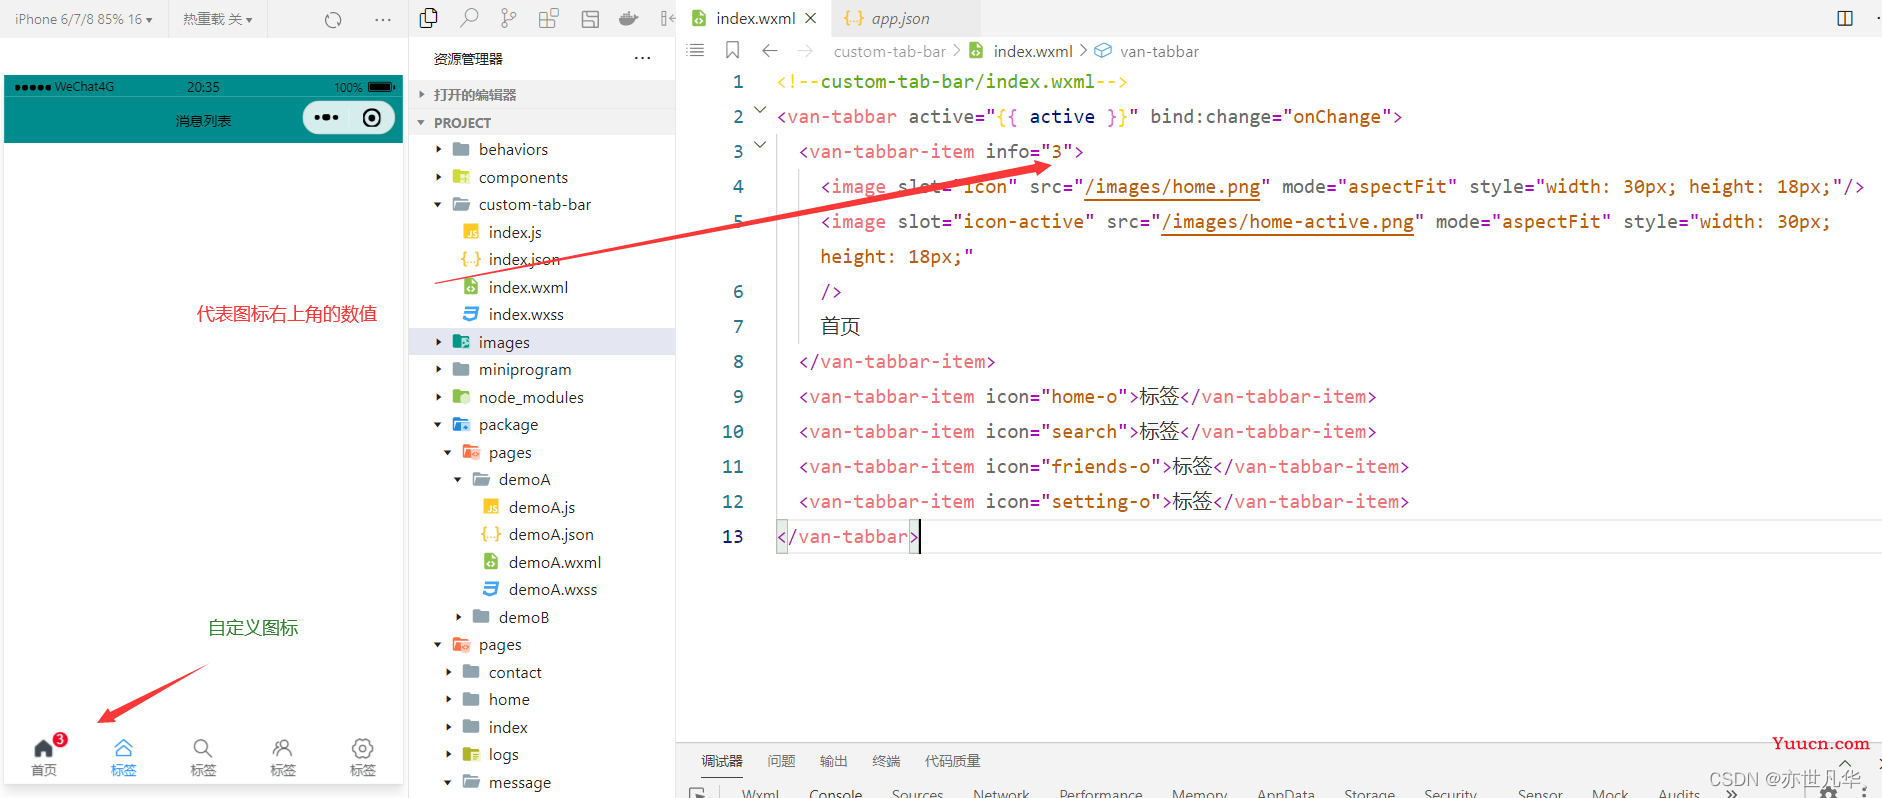The image size is (1882, 798).
Task: Tap the mini program capsule menu dots
Action: [326, 117]
